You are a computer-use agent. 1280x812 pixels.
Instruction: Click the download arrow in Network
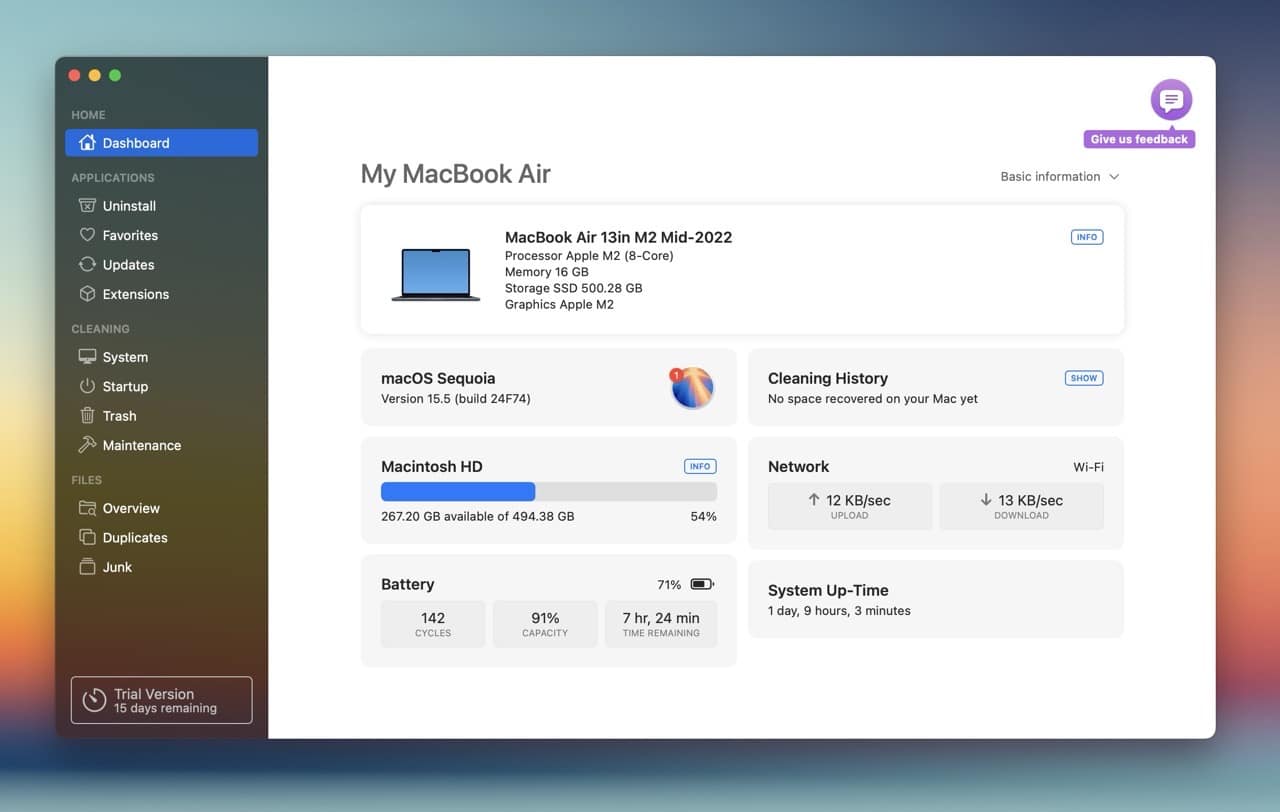click(x=986, y=500)
